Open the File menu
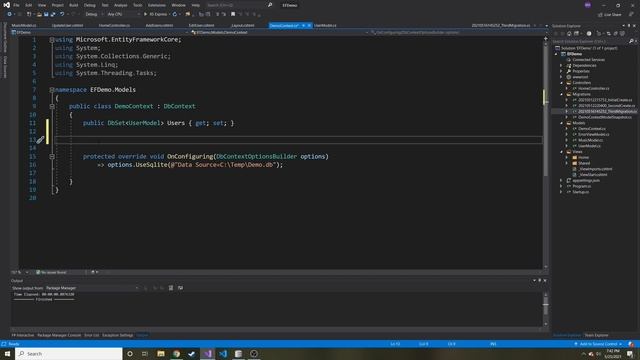 click(x=16, y=5)
